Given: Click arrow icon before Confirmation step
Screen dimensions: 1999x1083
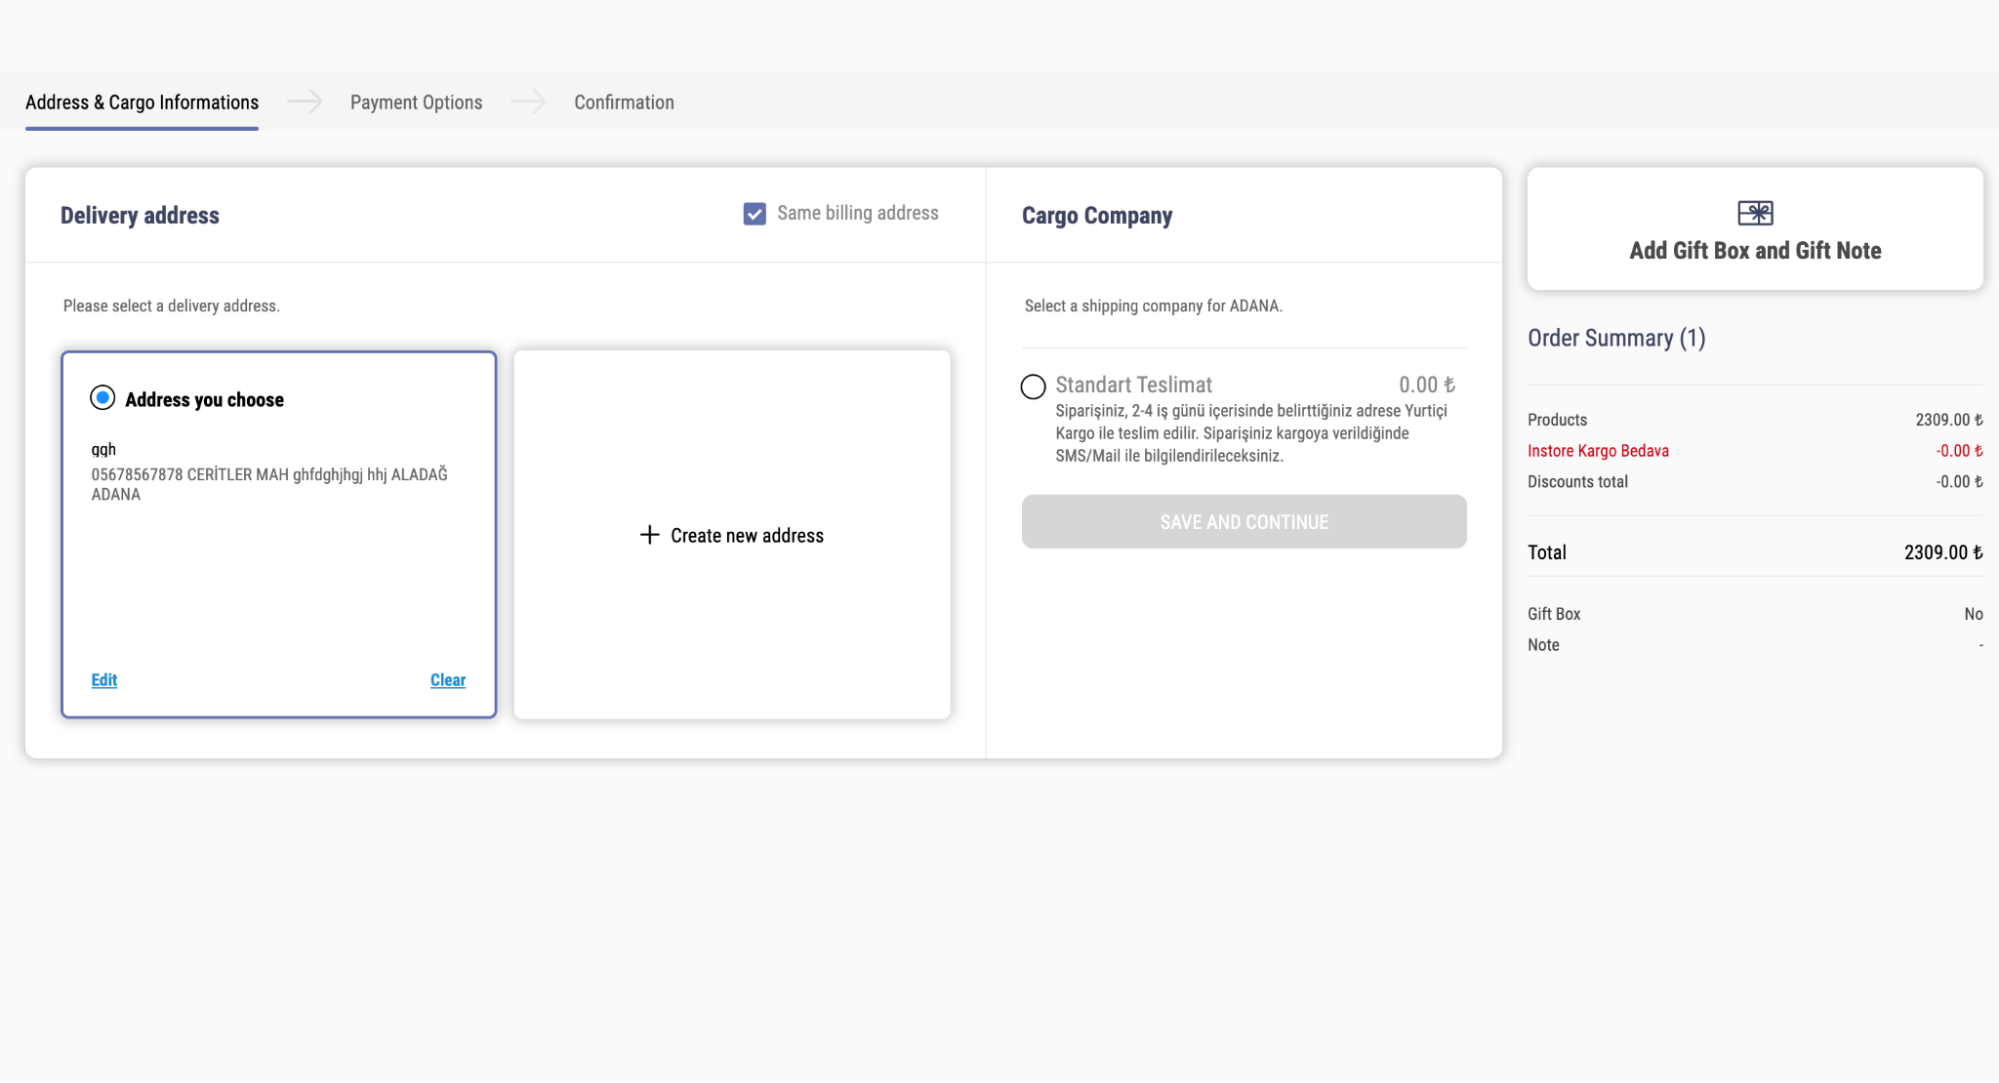Looking at the screenshot, I should click(528, 102).
